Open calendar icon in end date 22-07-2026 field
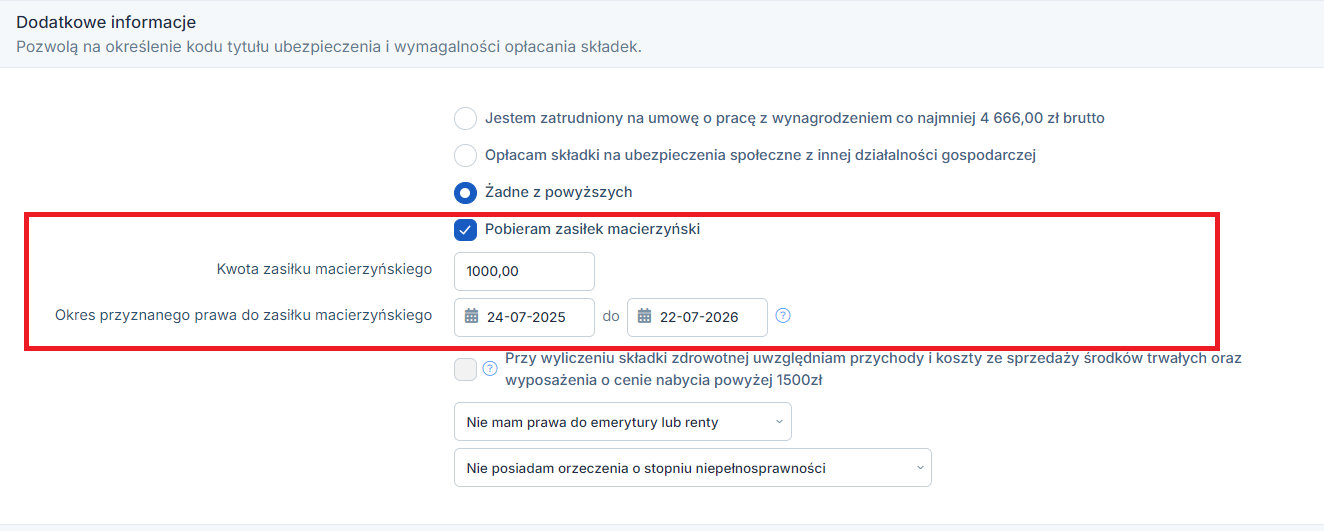The height and width of the screenshot is (531, 1324). [x=645, y=317]
